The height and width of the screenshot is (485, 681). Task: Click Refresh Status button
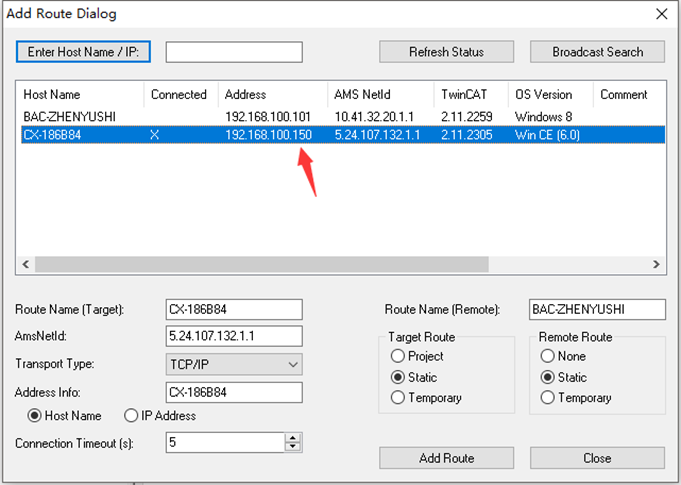(446, 52)
